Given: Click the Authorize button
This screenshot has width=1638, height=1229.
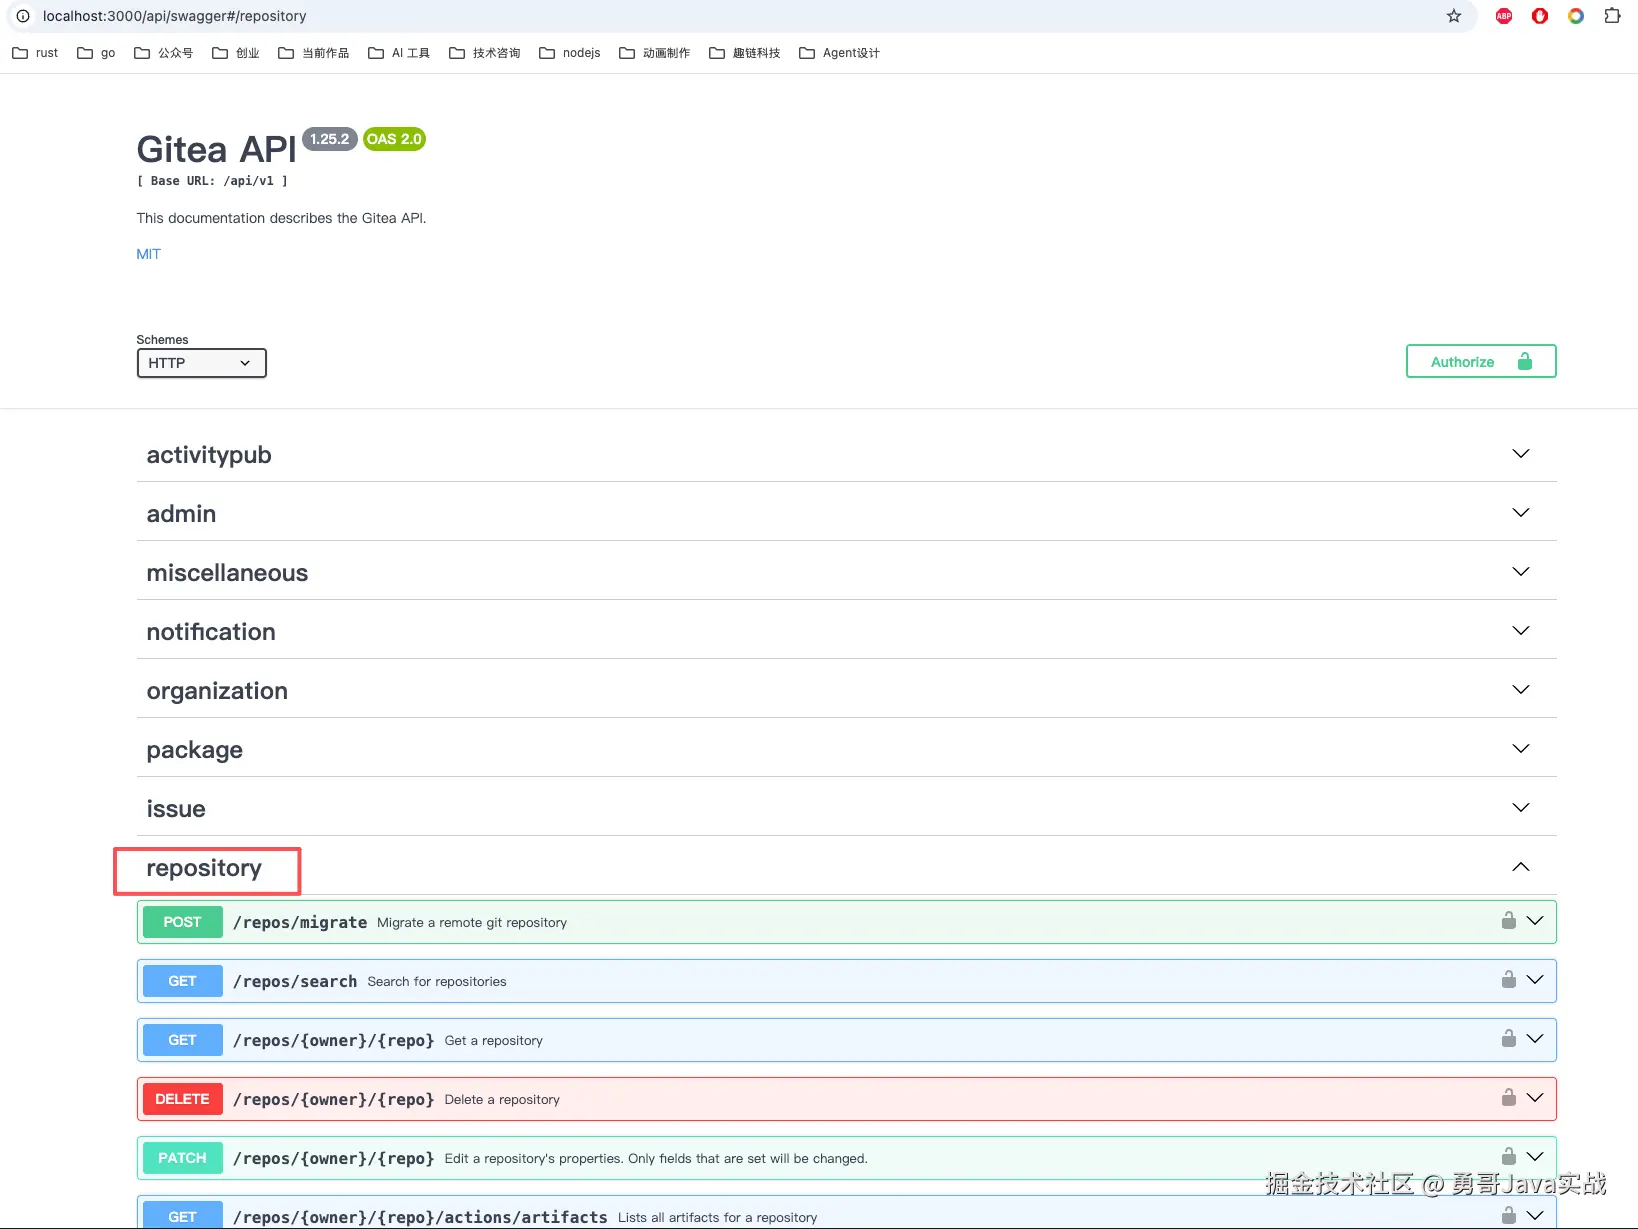Looking at the screenshot, I should 1481,362.
